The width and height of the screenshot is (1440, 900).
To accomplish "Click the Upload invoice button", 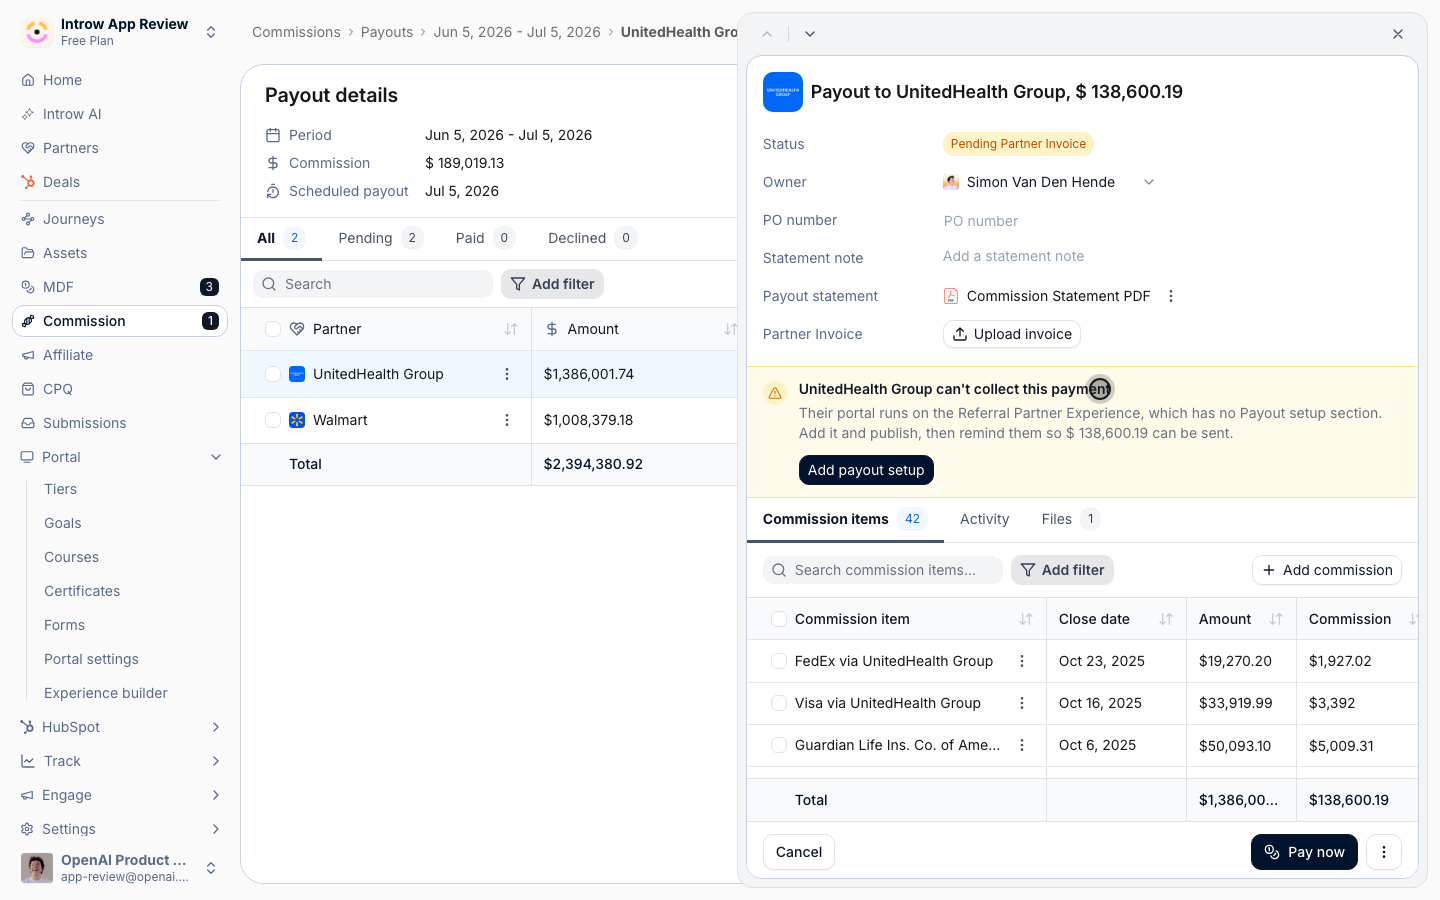I will [1012, 334].
